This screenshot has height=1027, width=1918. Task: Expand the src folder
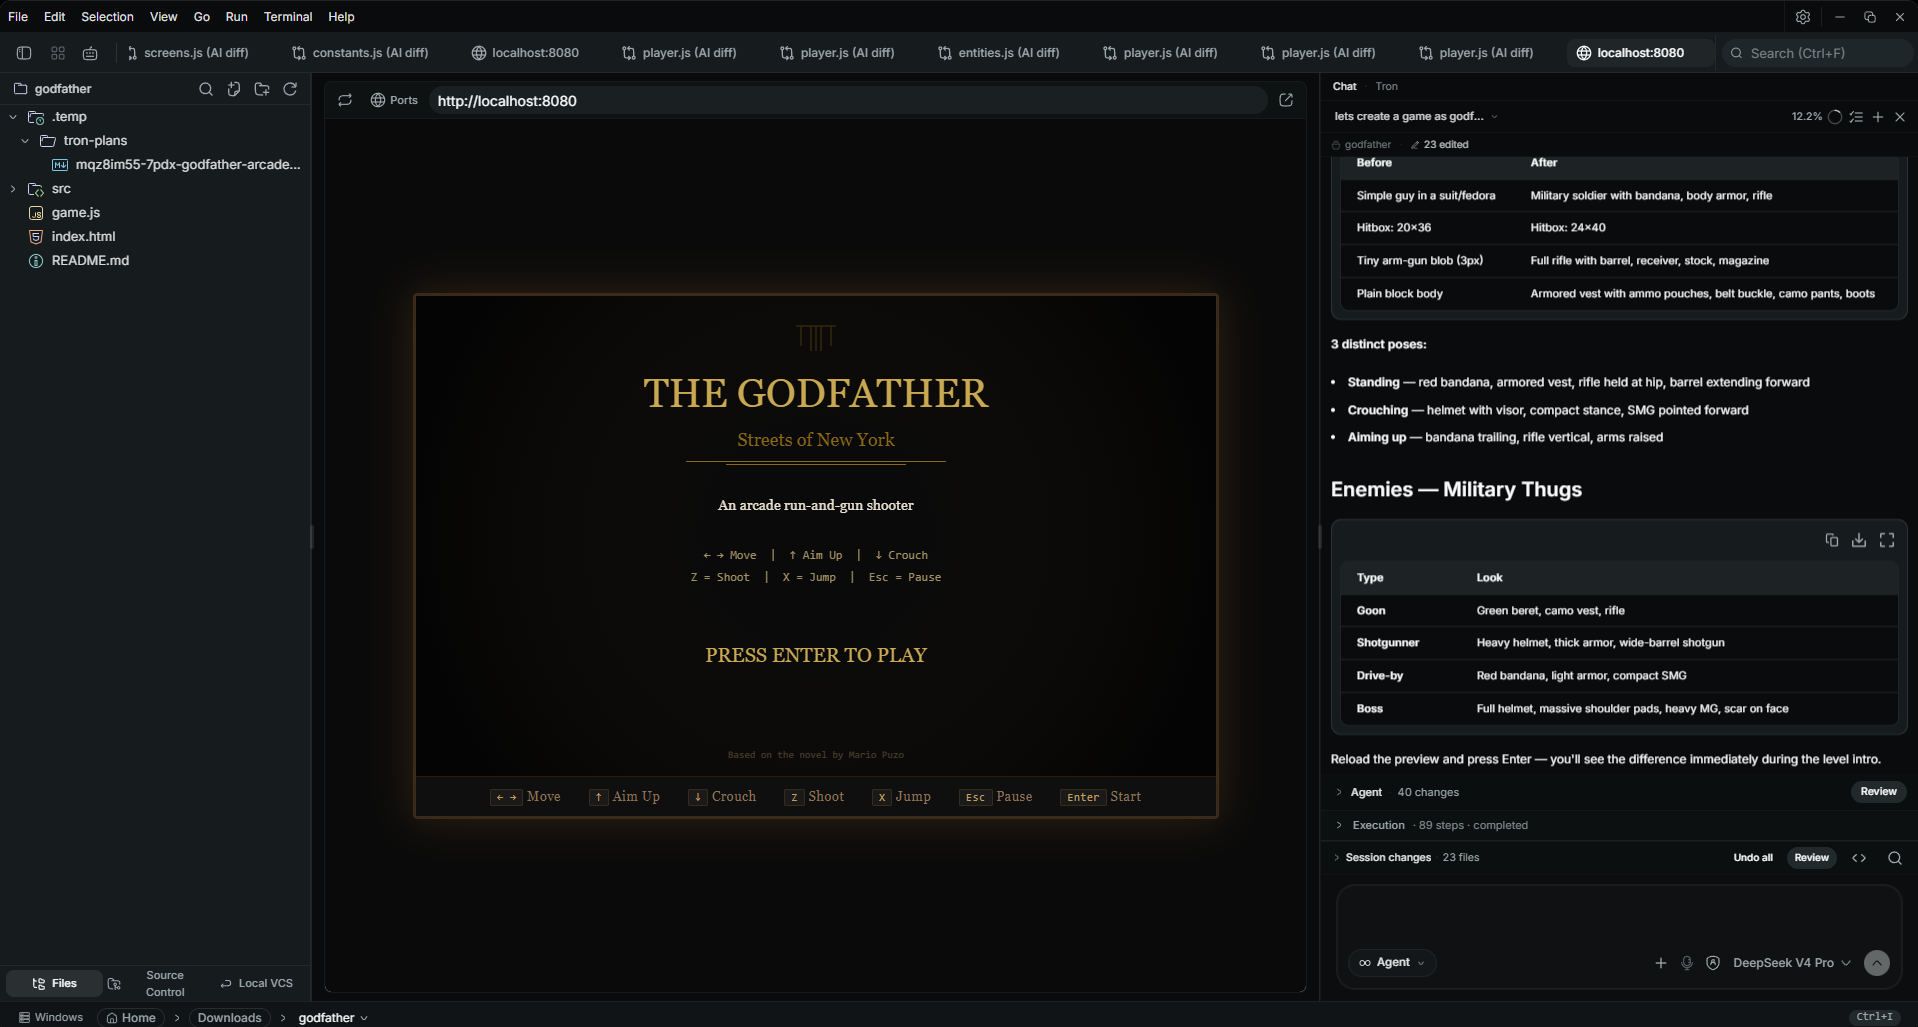pos(13,189)
